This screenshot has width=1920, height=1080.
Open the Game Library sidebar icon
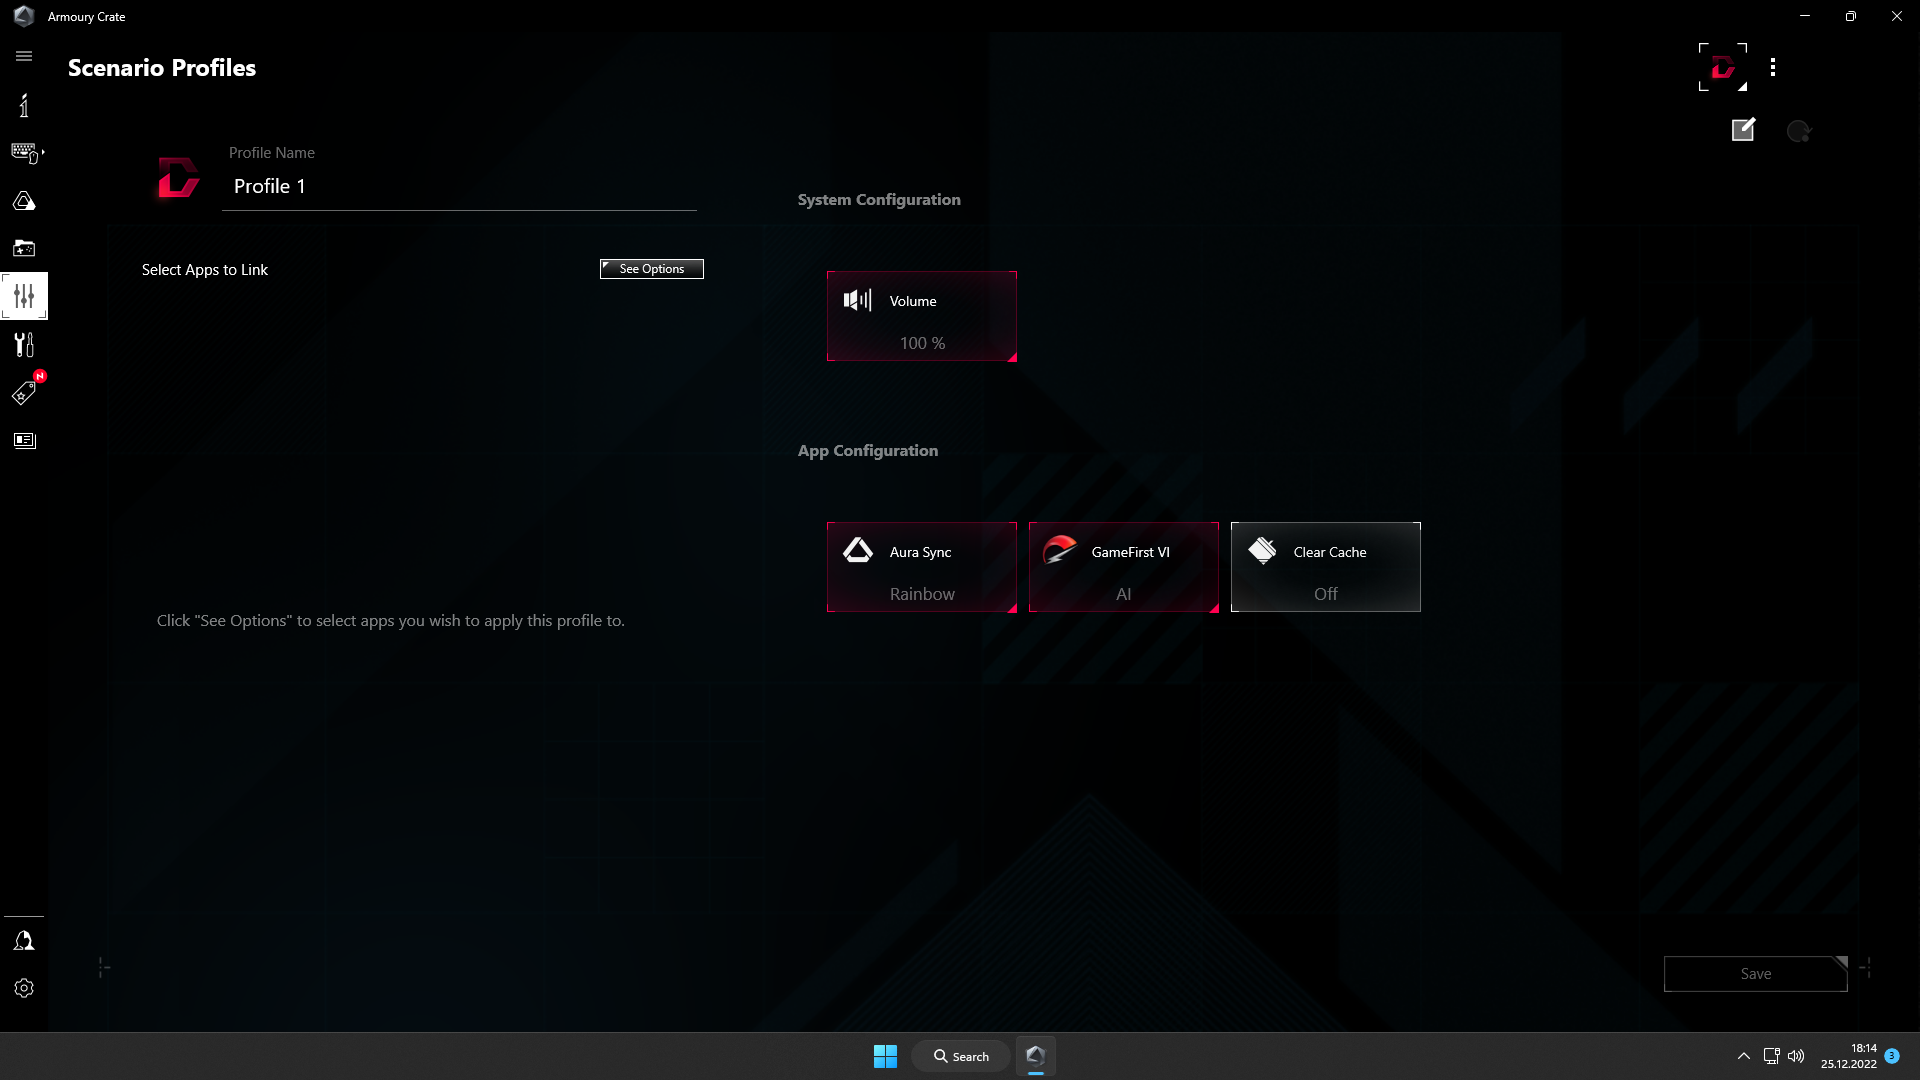(x=24, y=248)
